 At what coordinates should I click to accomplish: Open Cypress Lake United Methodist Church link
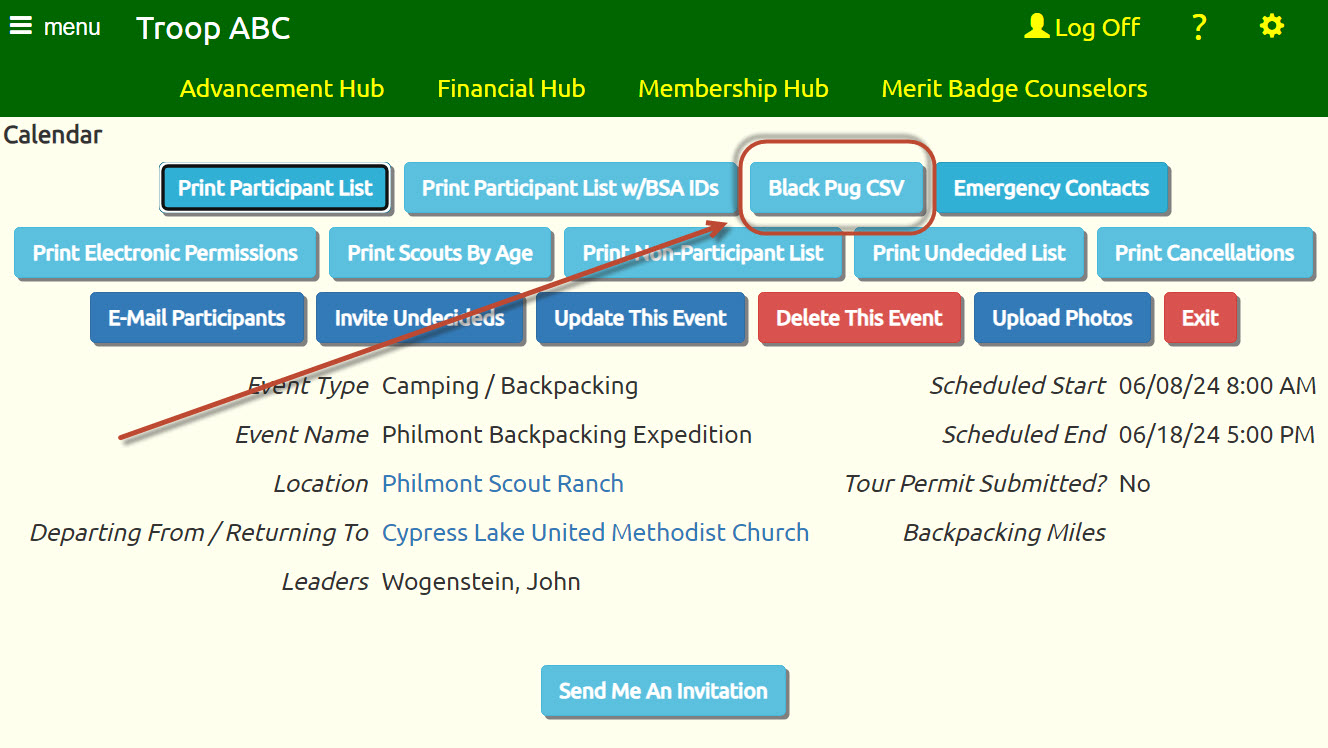(596, 533)
